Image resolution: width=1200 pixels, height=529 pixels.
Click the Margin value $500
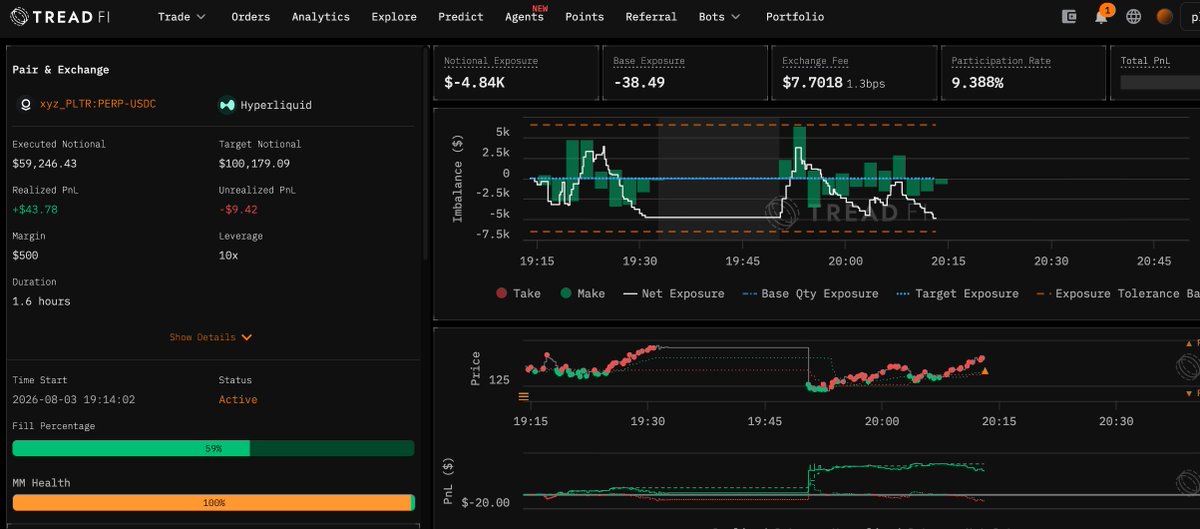click(26, 255)
